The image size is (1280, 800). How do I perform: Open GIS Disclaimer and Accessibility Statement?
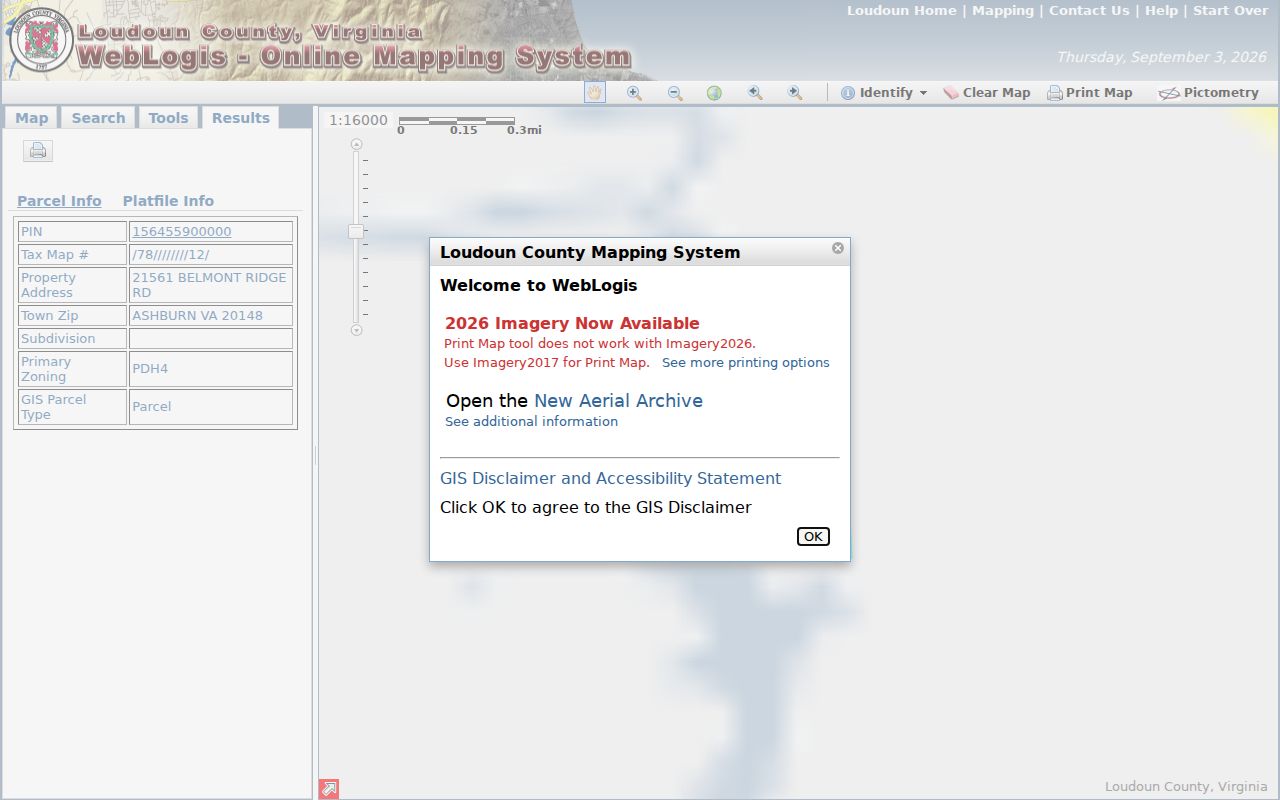(x=610, y=479)
